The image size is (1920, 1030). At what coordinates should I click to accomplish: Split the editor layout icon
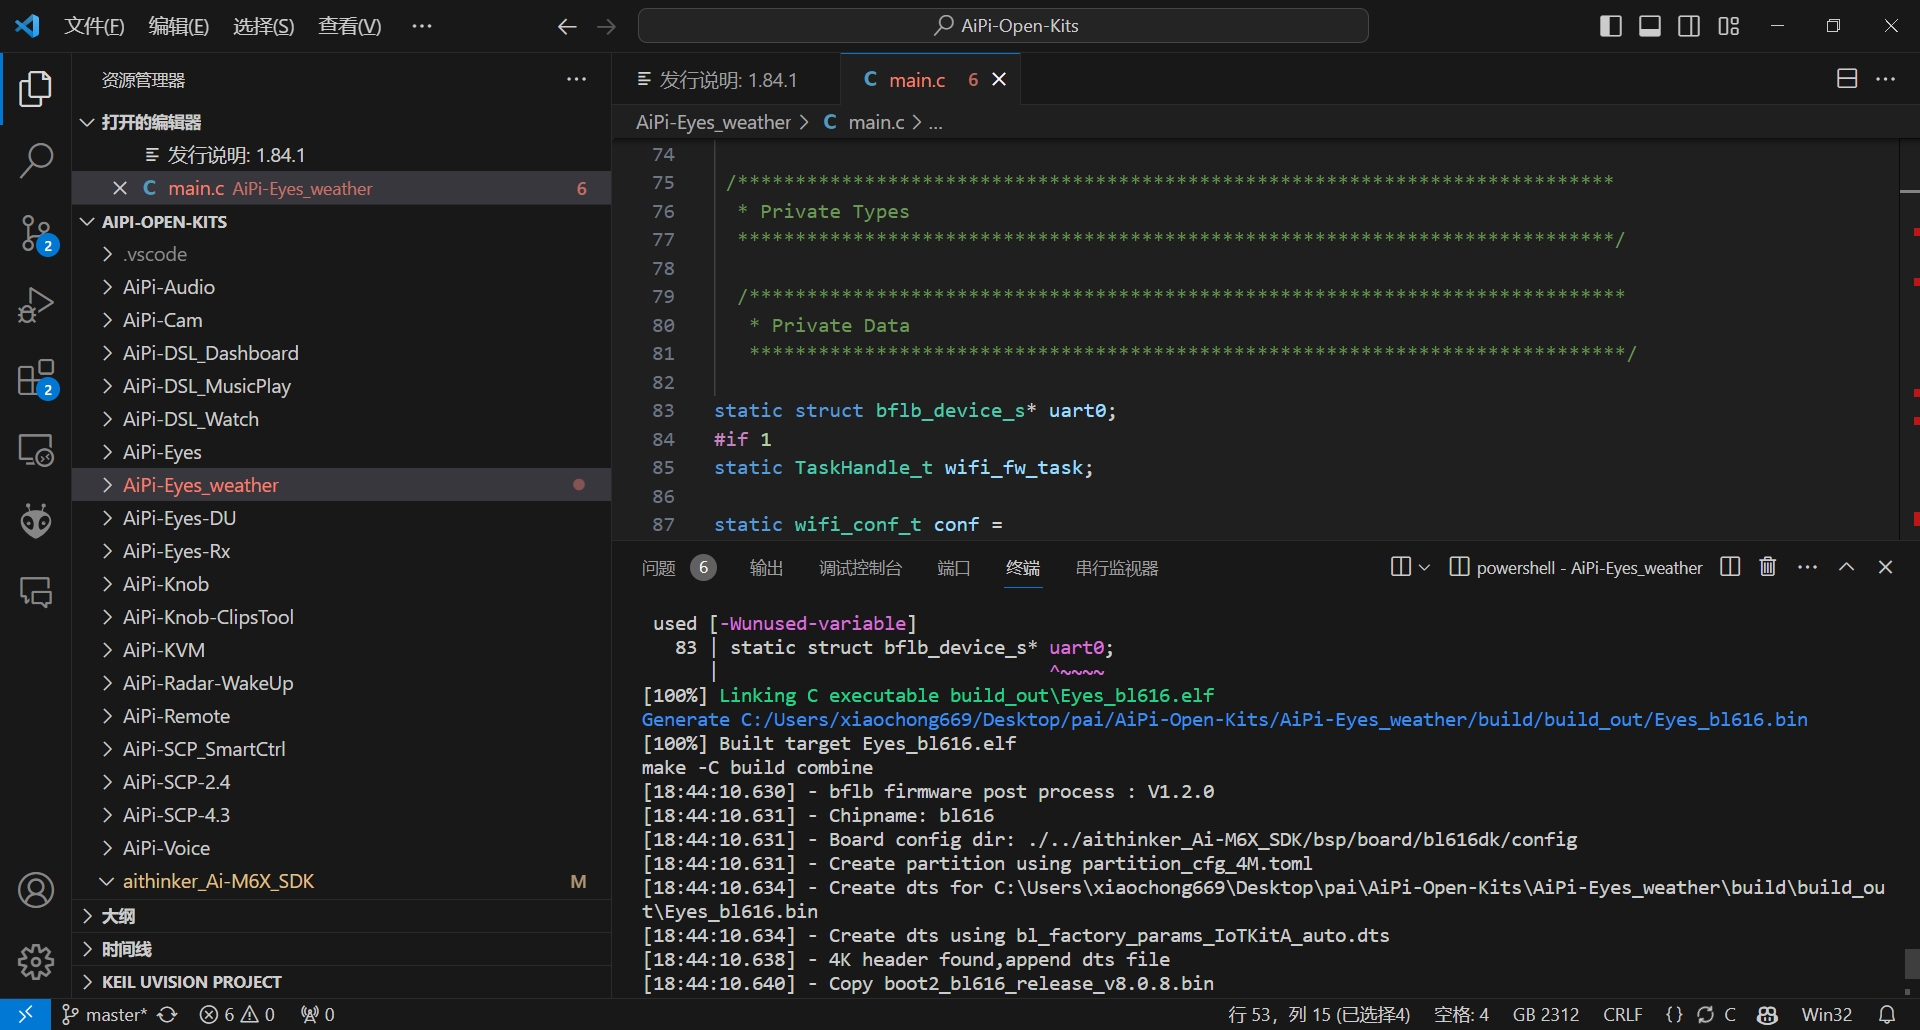point(1847,79)
